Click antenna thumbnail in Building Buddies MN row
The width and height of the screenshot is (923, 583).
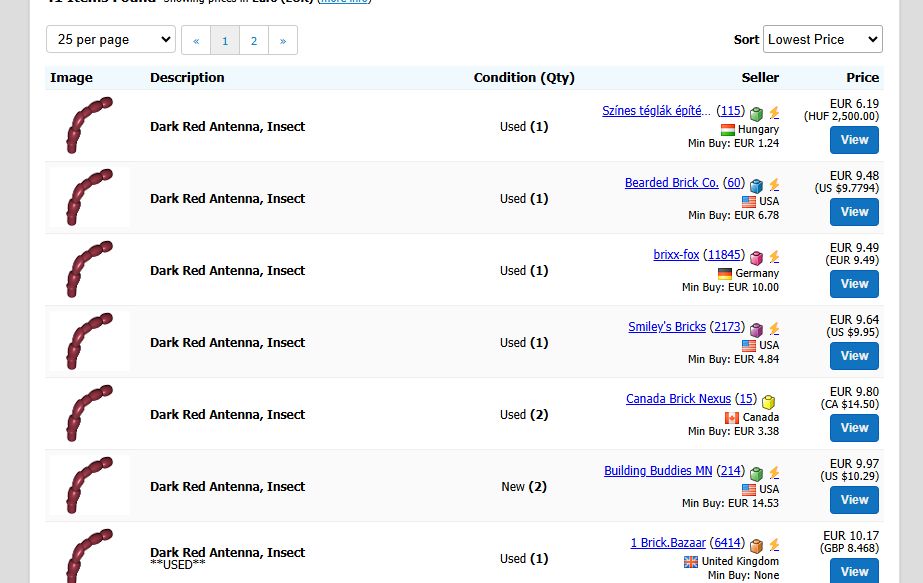click(89, 485)
